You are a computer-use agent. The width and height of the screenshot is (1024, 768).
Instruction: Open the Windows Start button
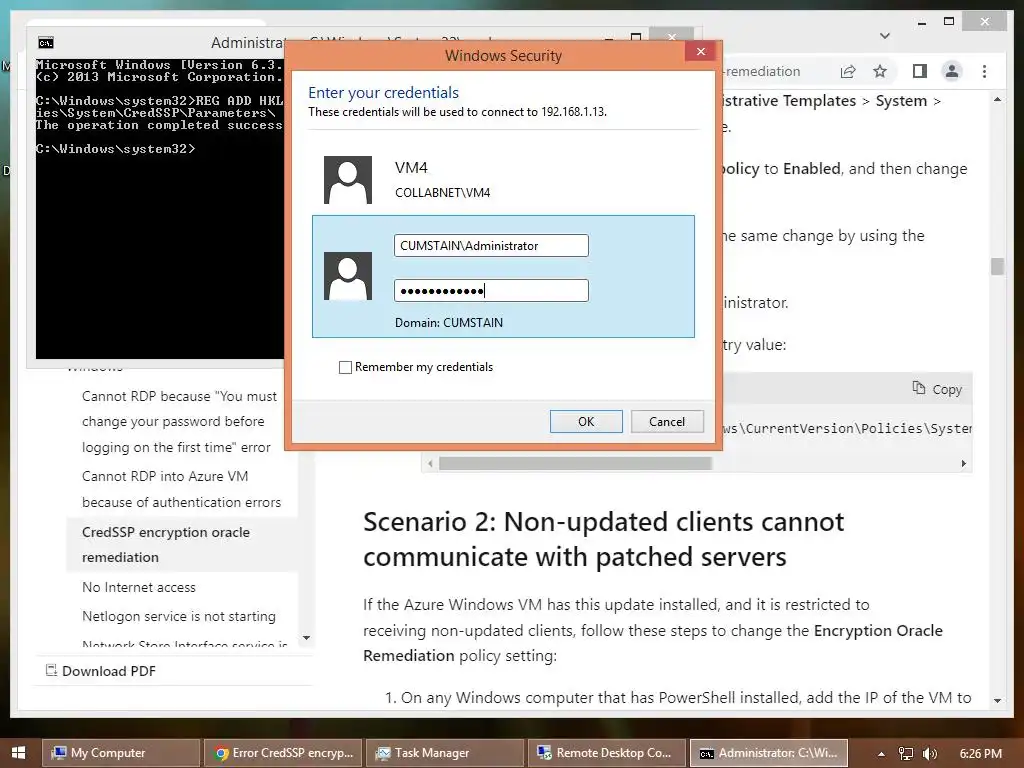(x=18, y=752)
